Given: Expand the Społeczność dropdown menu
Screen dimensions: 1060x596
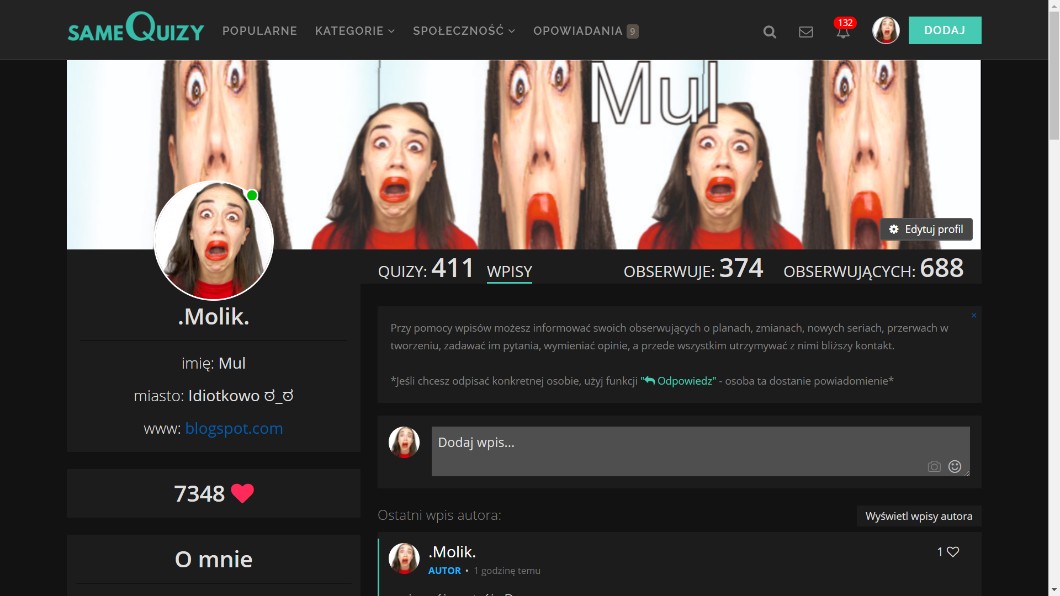Looking at the screenshot, I should pos(463,31).
